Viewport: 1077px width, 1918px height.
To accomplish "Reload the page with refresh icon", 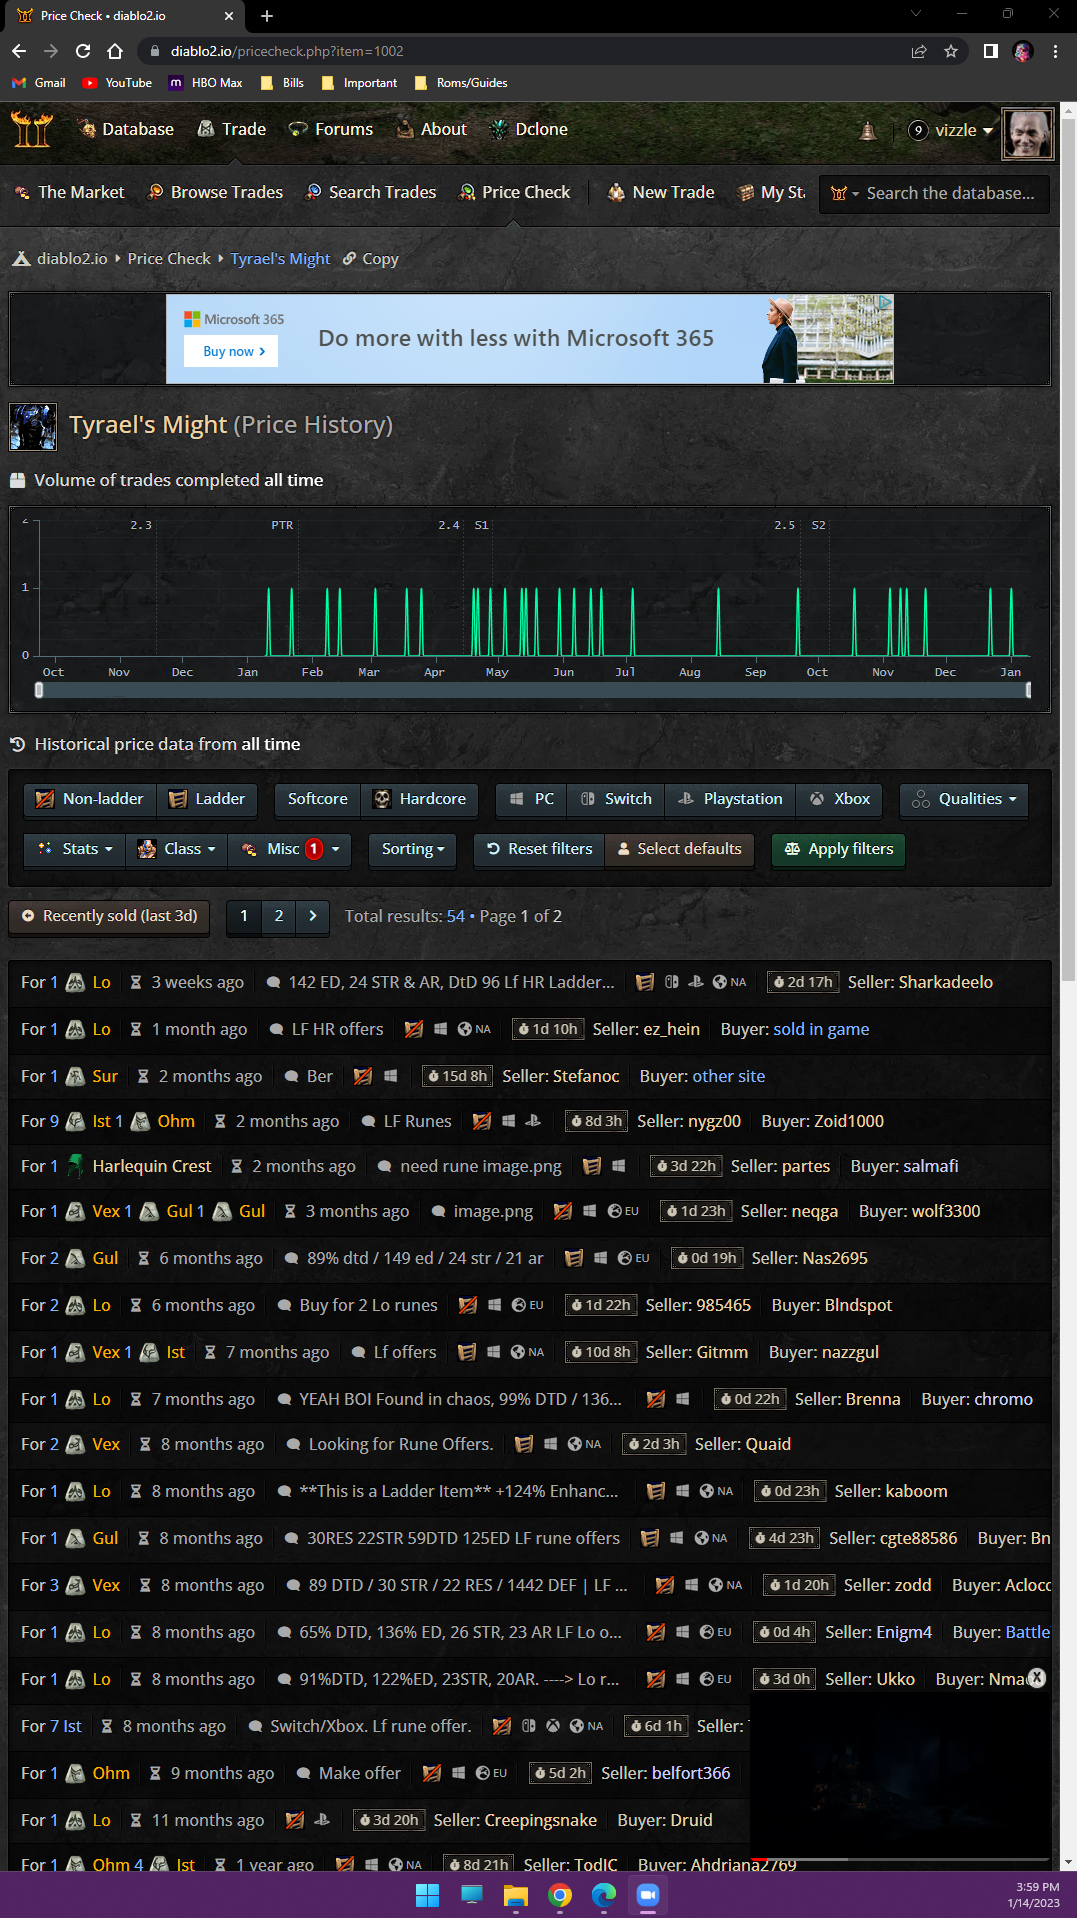I will (x=83, y=51).
